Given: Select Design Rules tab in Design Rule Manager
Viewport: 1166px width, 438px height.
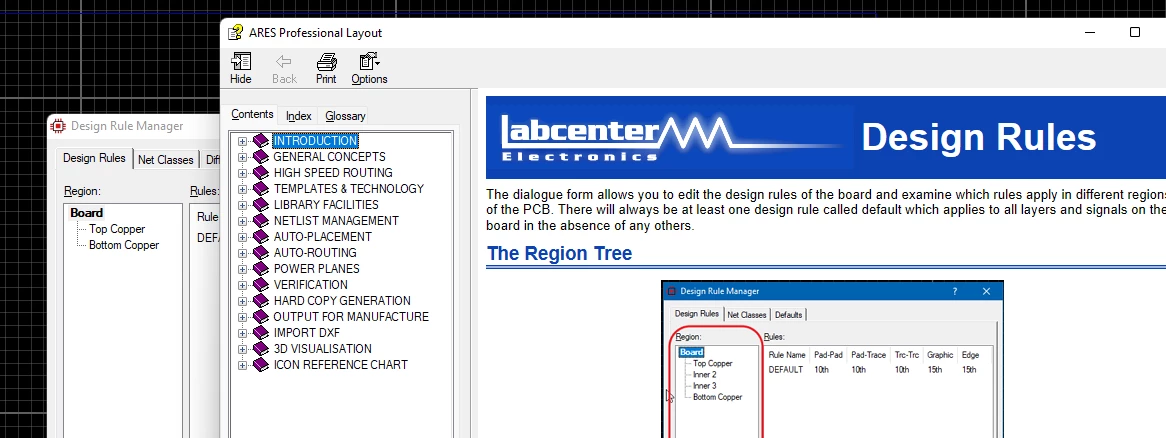Looking at the screenshot, I should tap(94, 158).
